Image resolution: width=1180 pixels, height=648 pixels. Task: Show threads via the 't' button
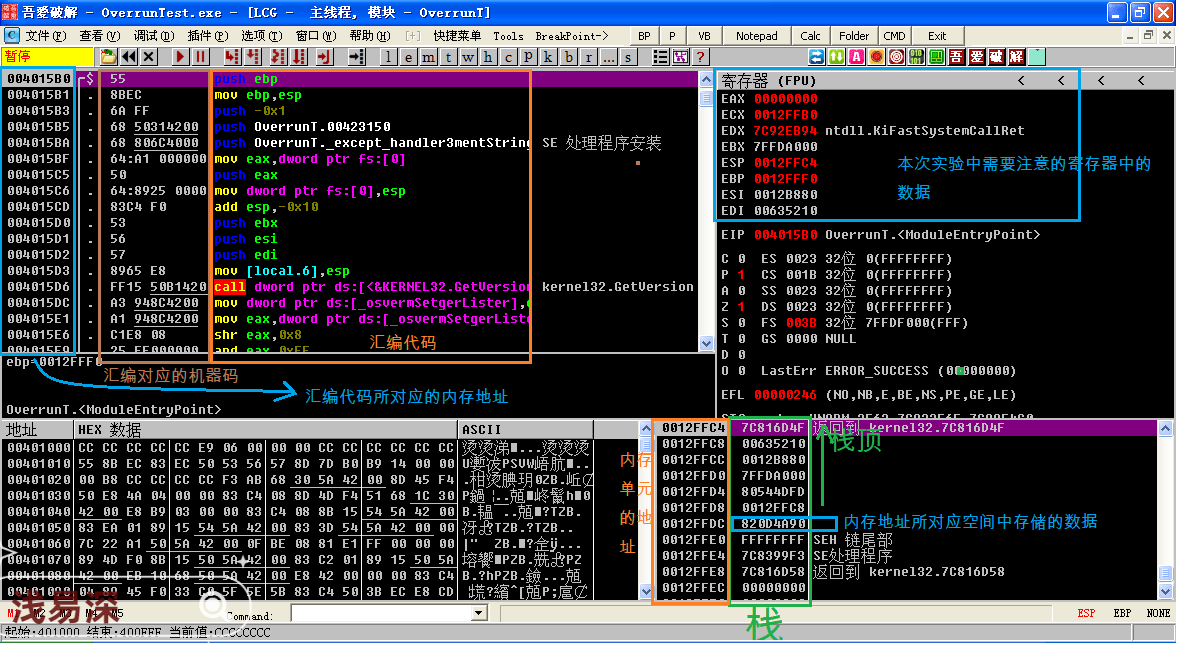coord(449,56)
